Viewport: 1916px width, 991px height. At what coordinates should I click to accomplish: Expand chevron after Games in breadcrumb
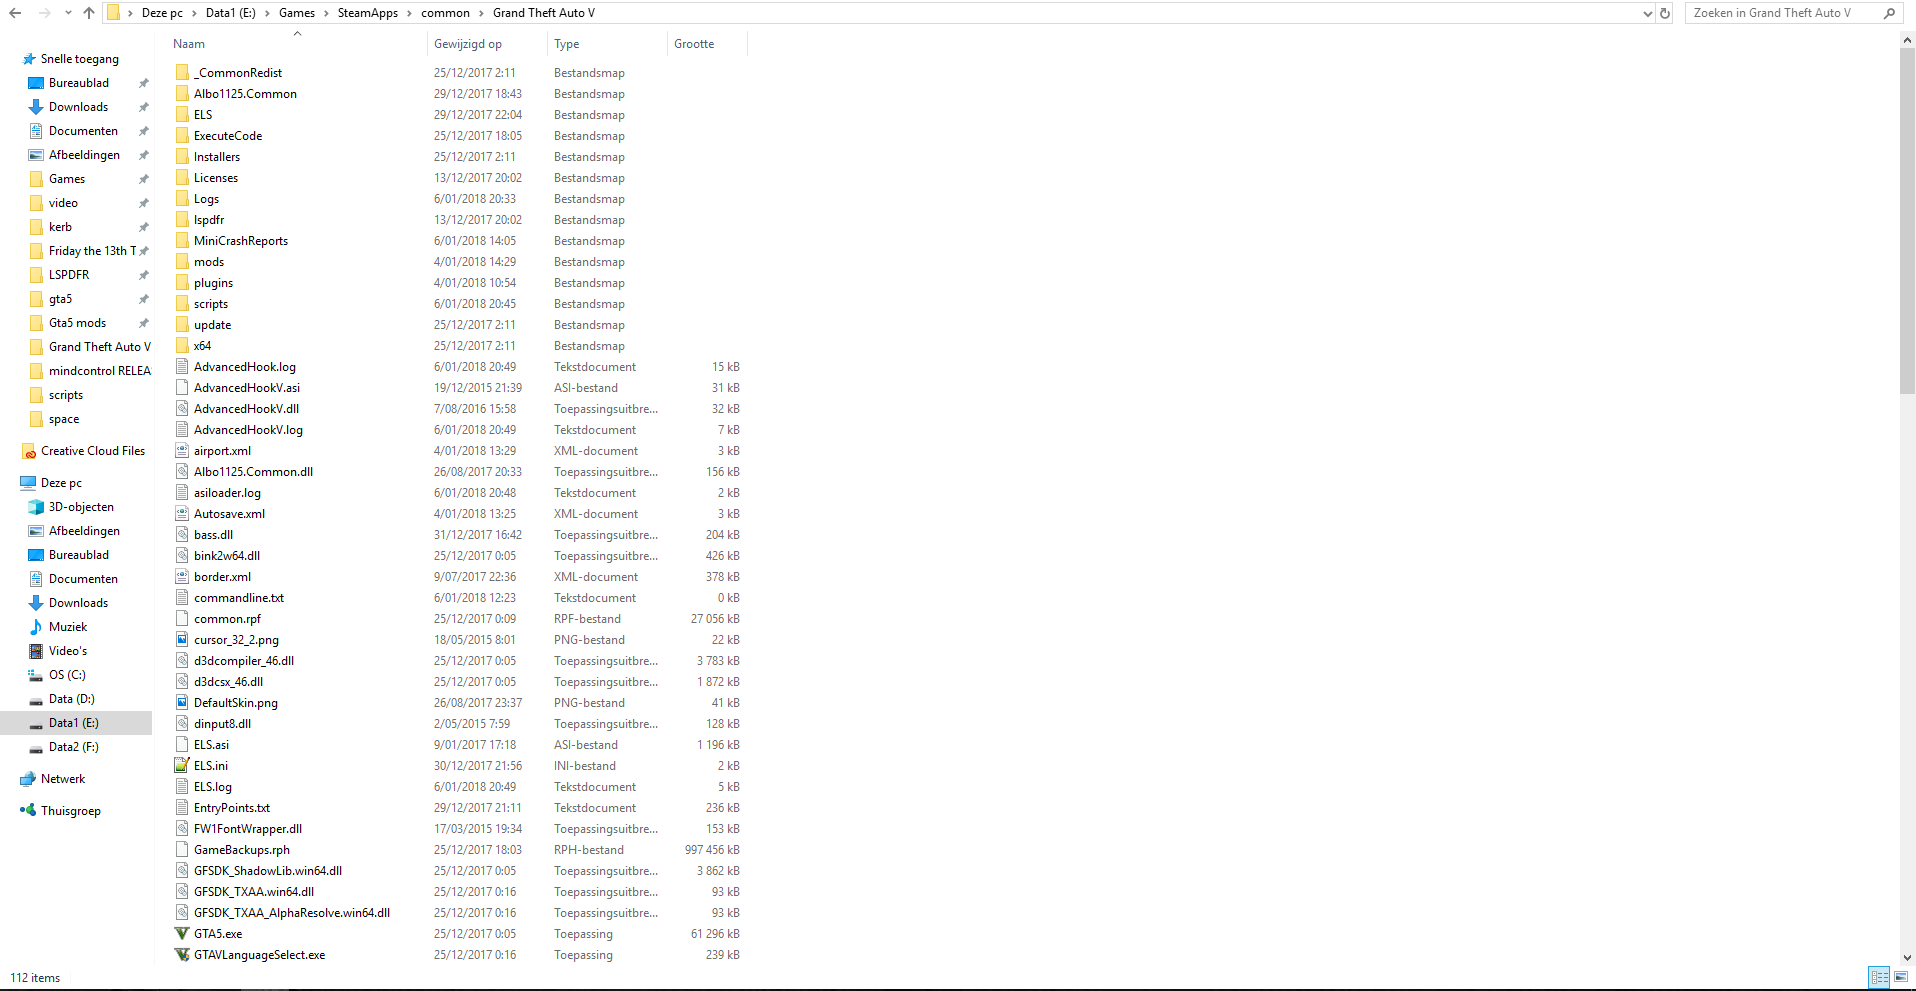pyautogui.click(x=326, y=13)
